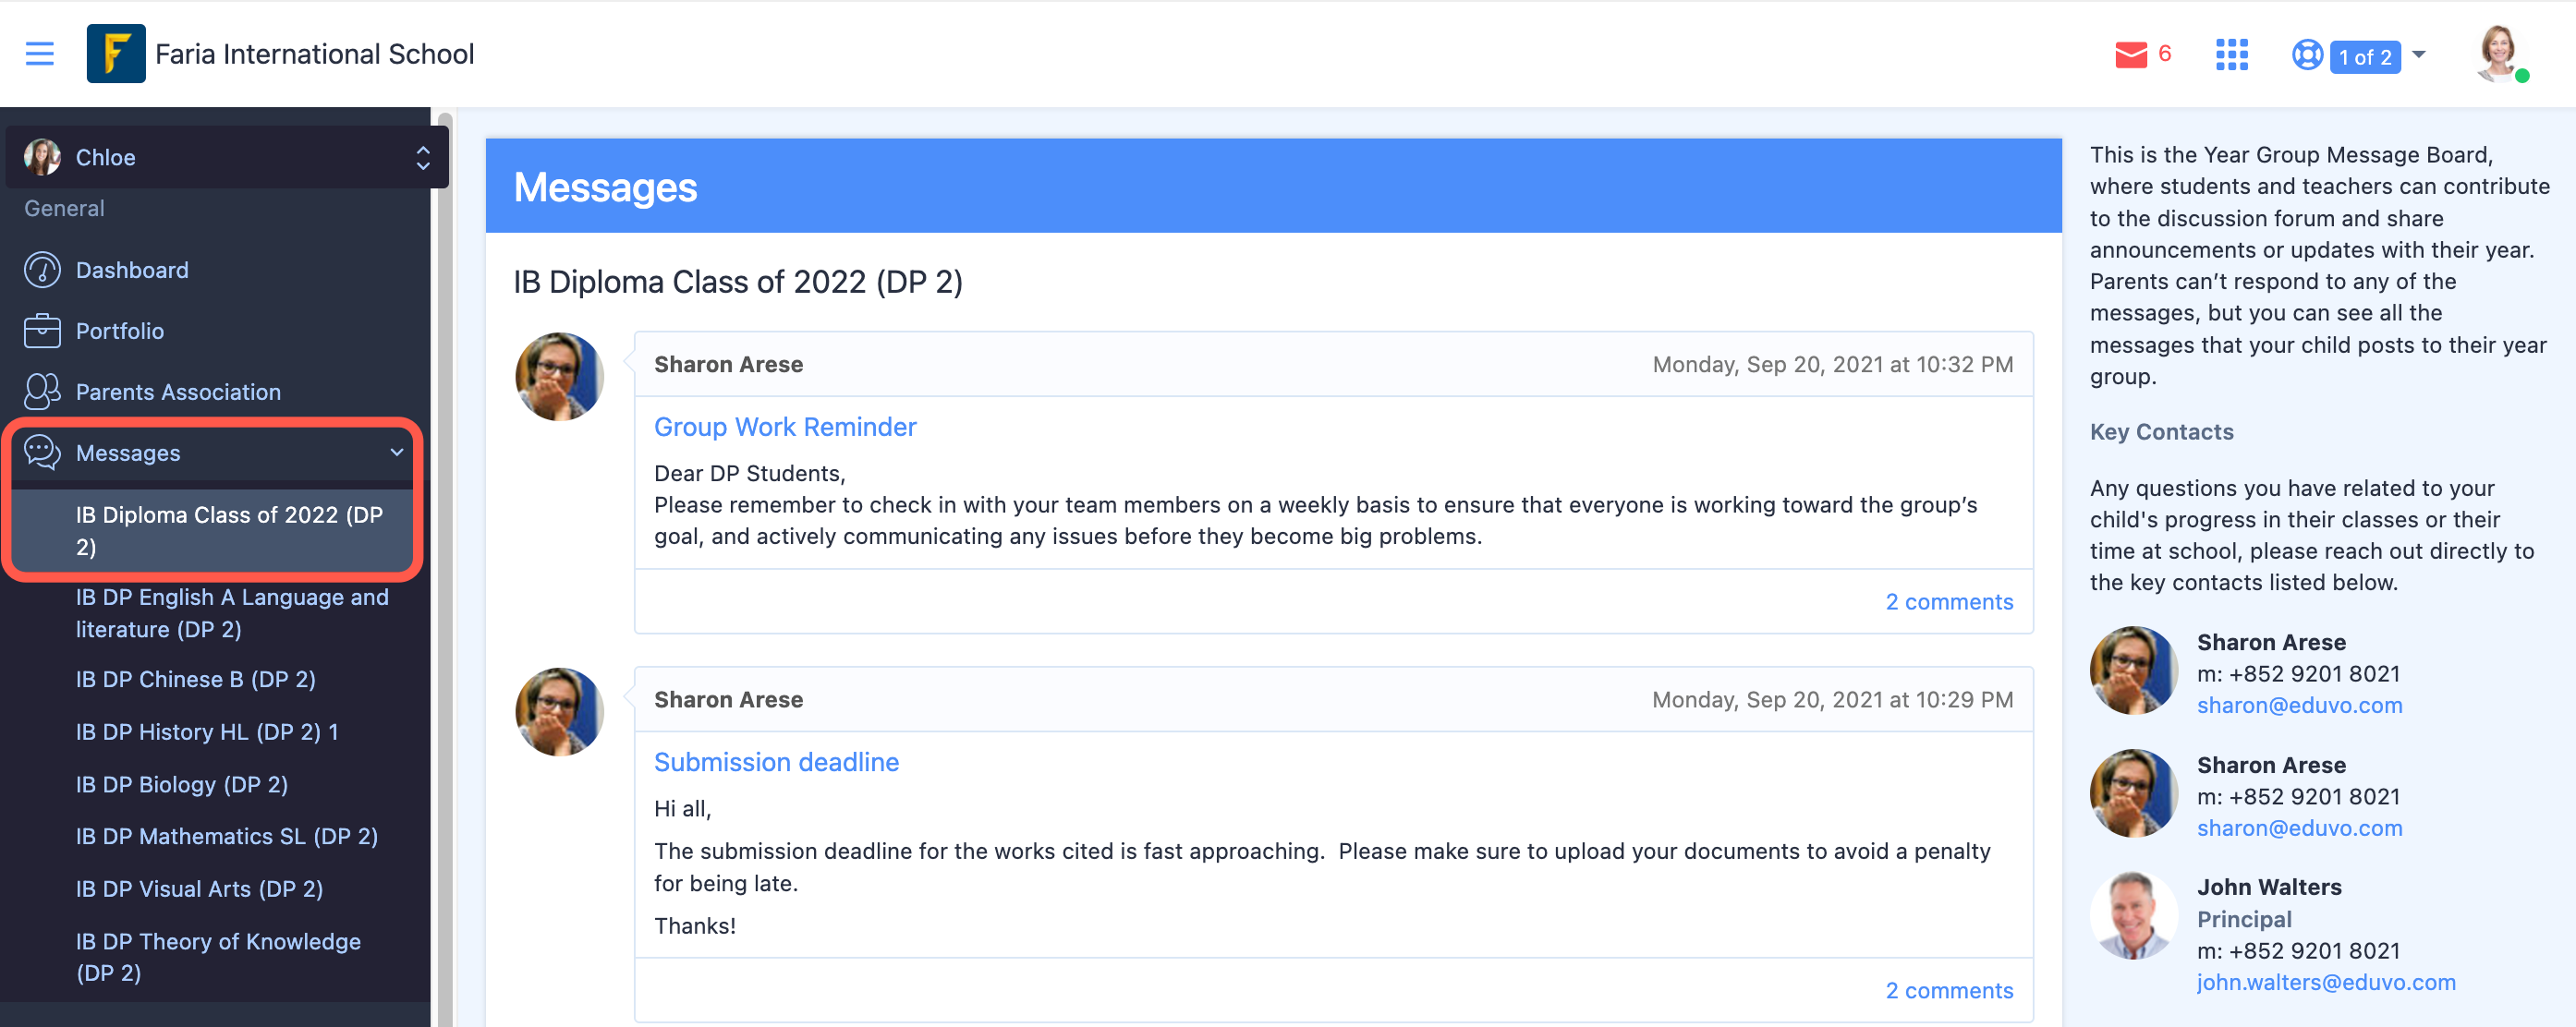The height and width of the screenshot is (1027, 2576).
Task: Click the Messages panel header
Action: [1273, 187]
